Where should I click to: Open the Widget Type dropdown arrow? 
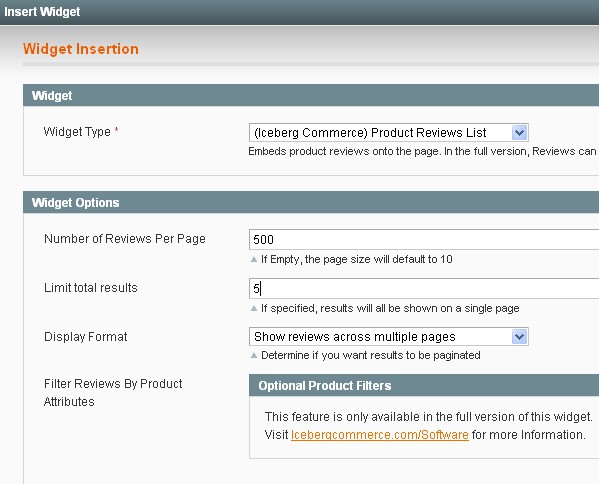coord(519,133)
